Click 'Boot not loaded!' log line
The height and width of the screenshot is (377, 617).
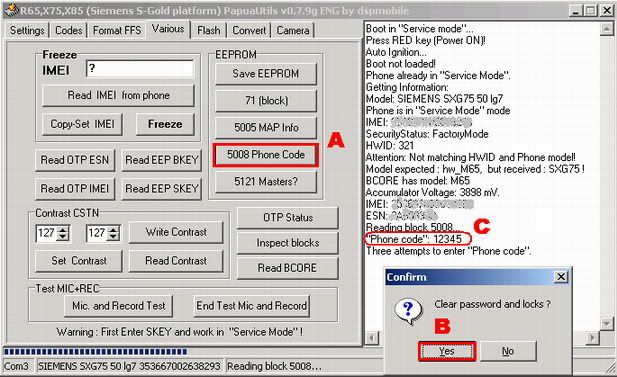click(401, 64)
